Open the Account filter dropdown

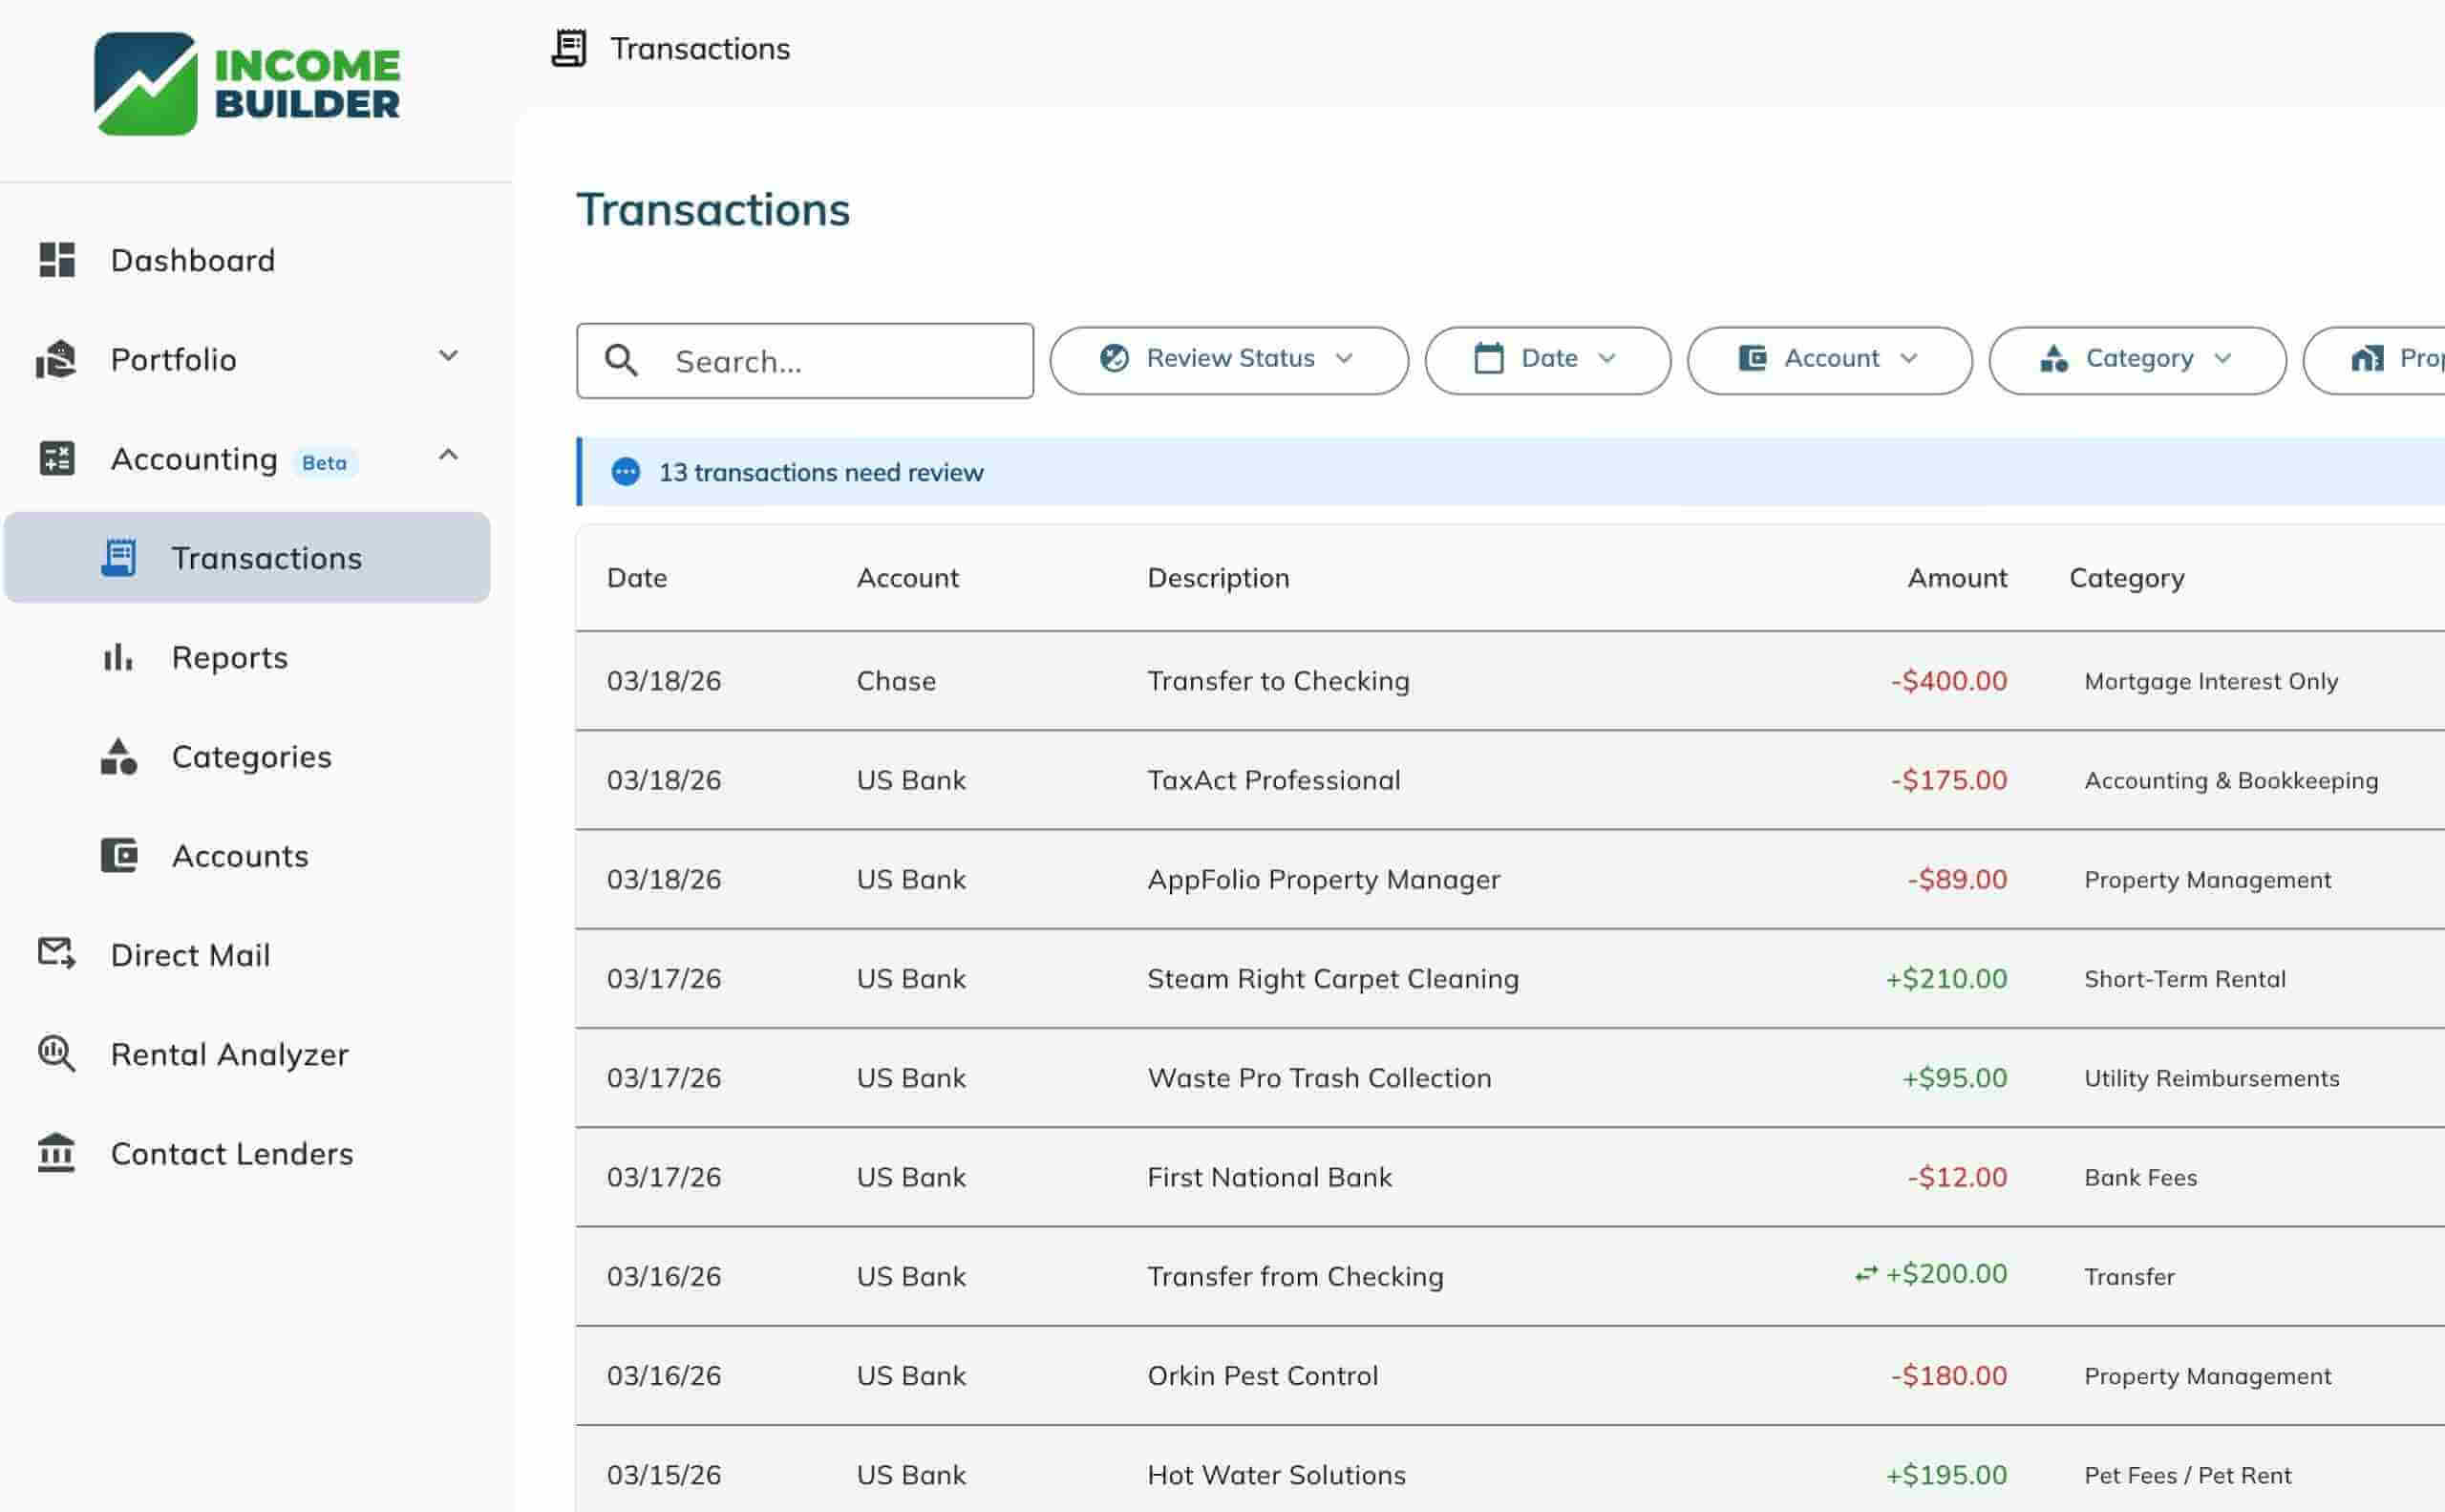point(1829,360)
